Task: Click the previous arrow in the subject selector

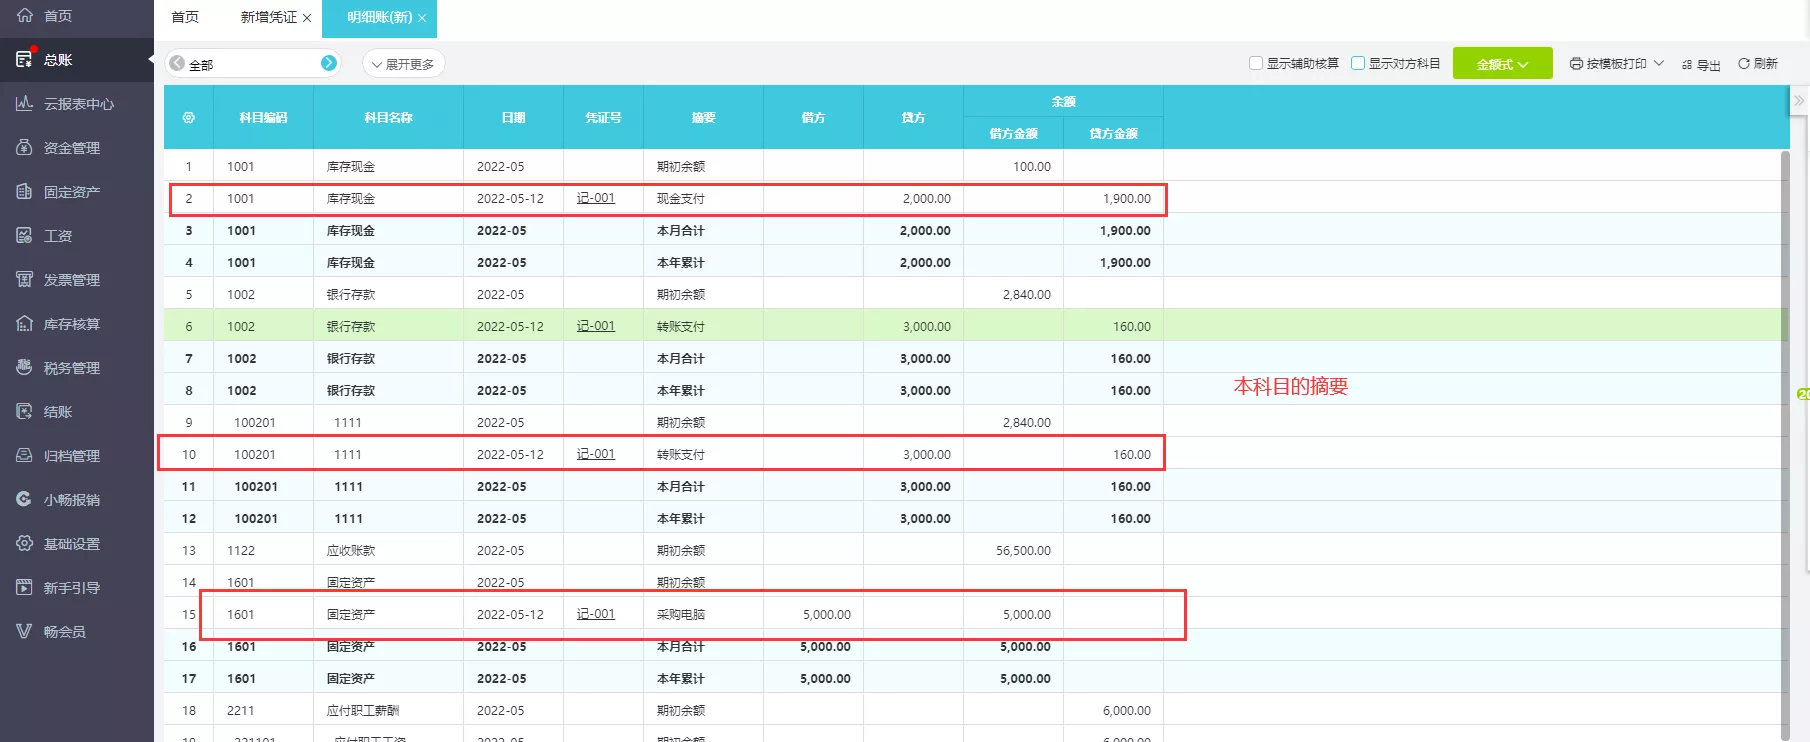Action: (177, 63)
